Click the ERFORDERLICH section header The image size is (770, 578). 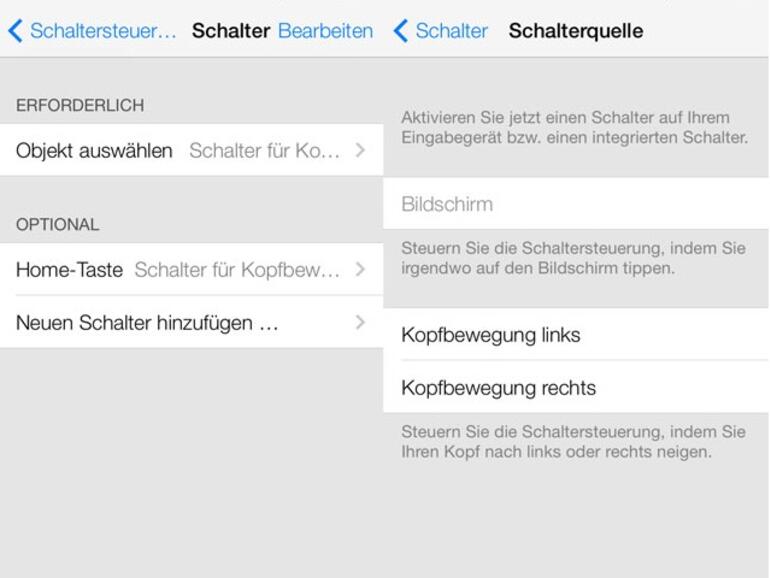point(80,105)
